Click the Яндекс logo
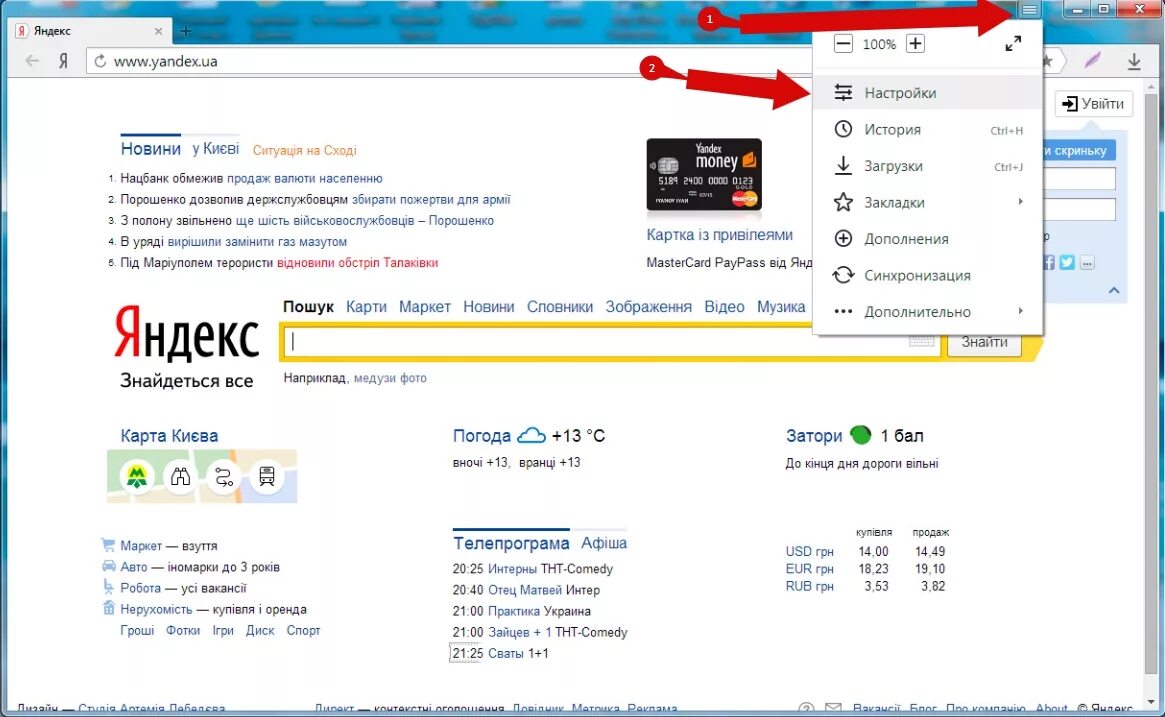The width and height of the screenshot is (1165, 717). pyautogui.click(x=186, y=334)
